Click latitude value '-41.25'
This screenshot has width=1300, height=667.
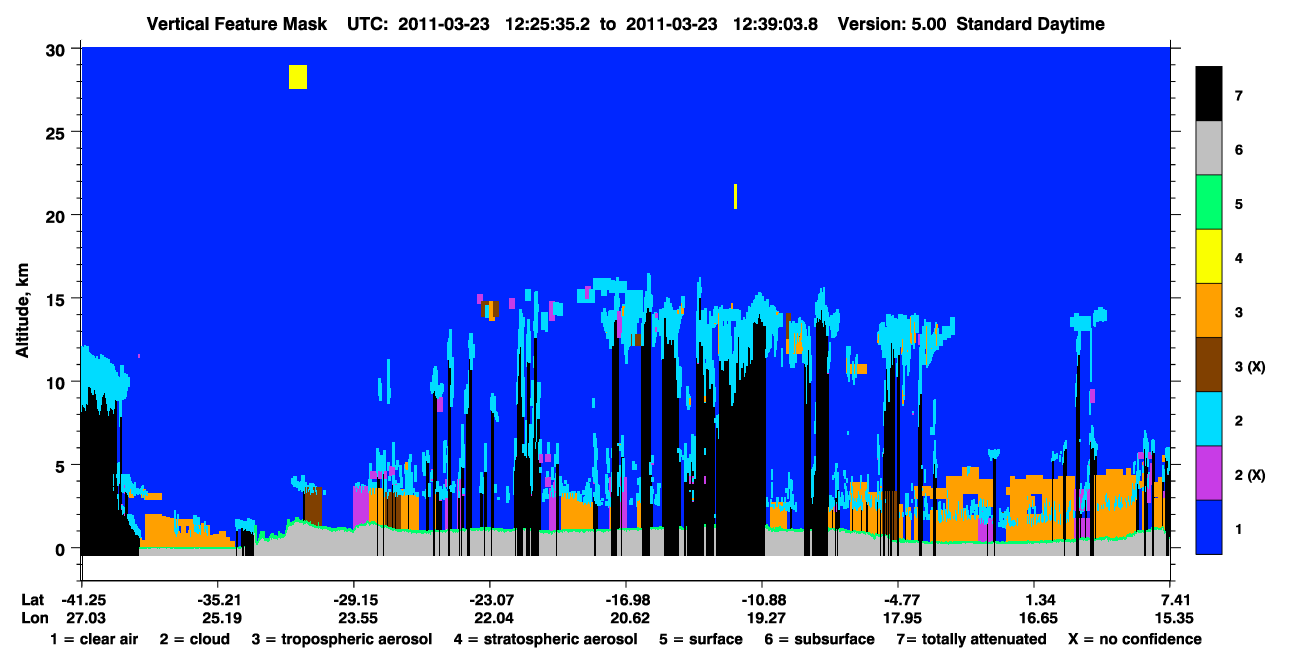85,600
